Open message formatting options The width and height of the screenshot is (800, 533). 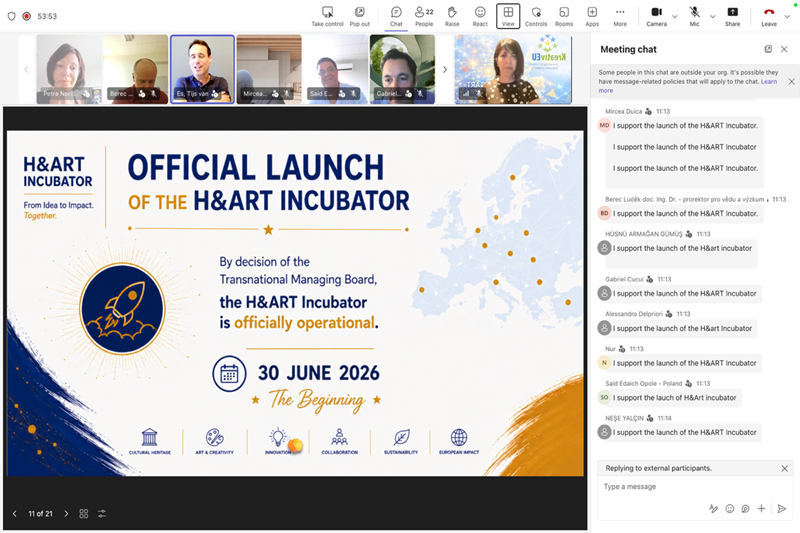point(713,509)
